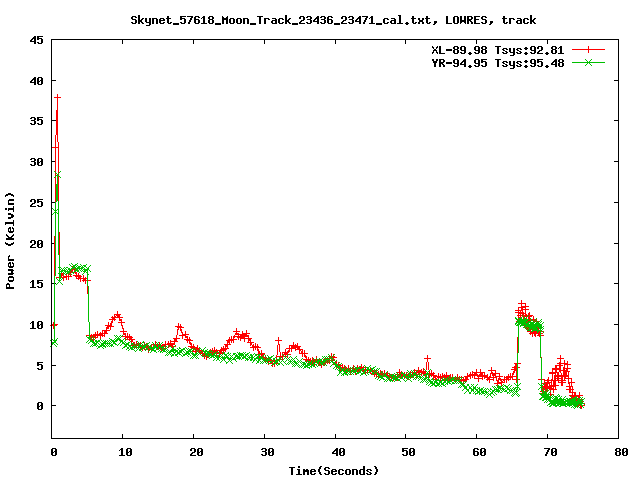Click the isolated red spike point near 53 seconds
Screen dimensions: 640x480
point(427,358)
